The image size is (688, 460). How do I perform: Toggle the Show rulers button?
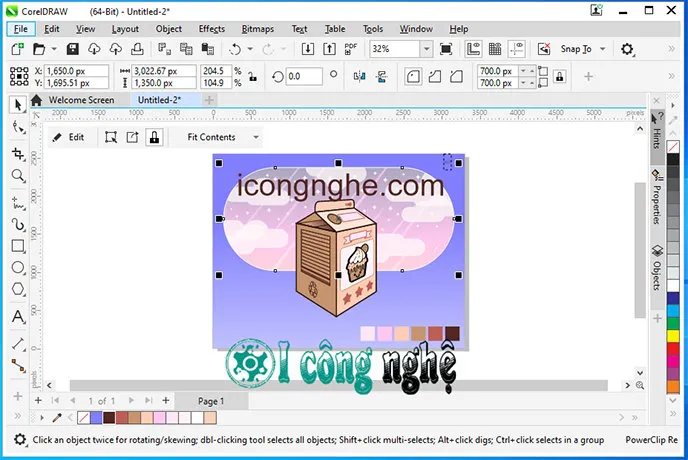pyautogui.click(x=473, y=49)
